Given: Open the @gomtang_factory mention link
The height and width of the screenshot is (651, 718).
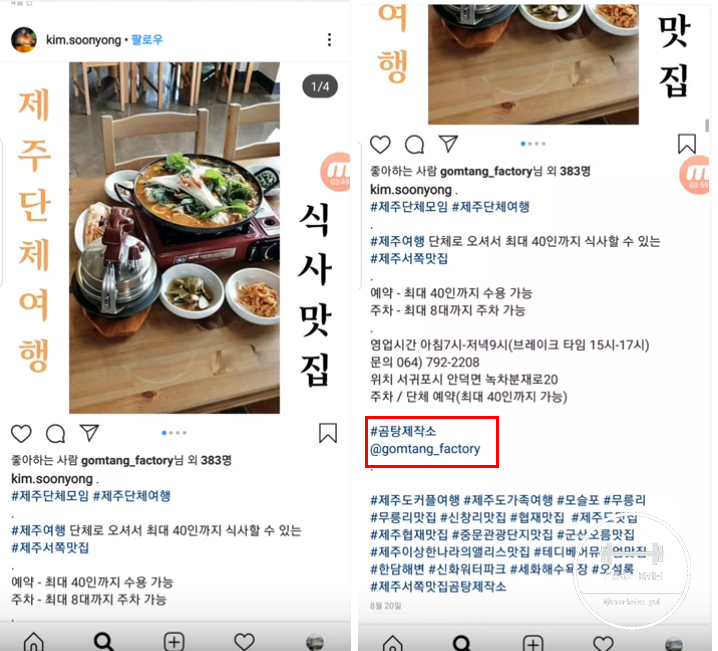Looking at the screenshot, I should tap(425, 449).
